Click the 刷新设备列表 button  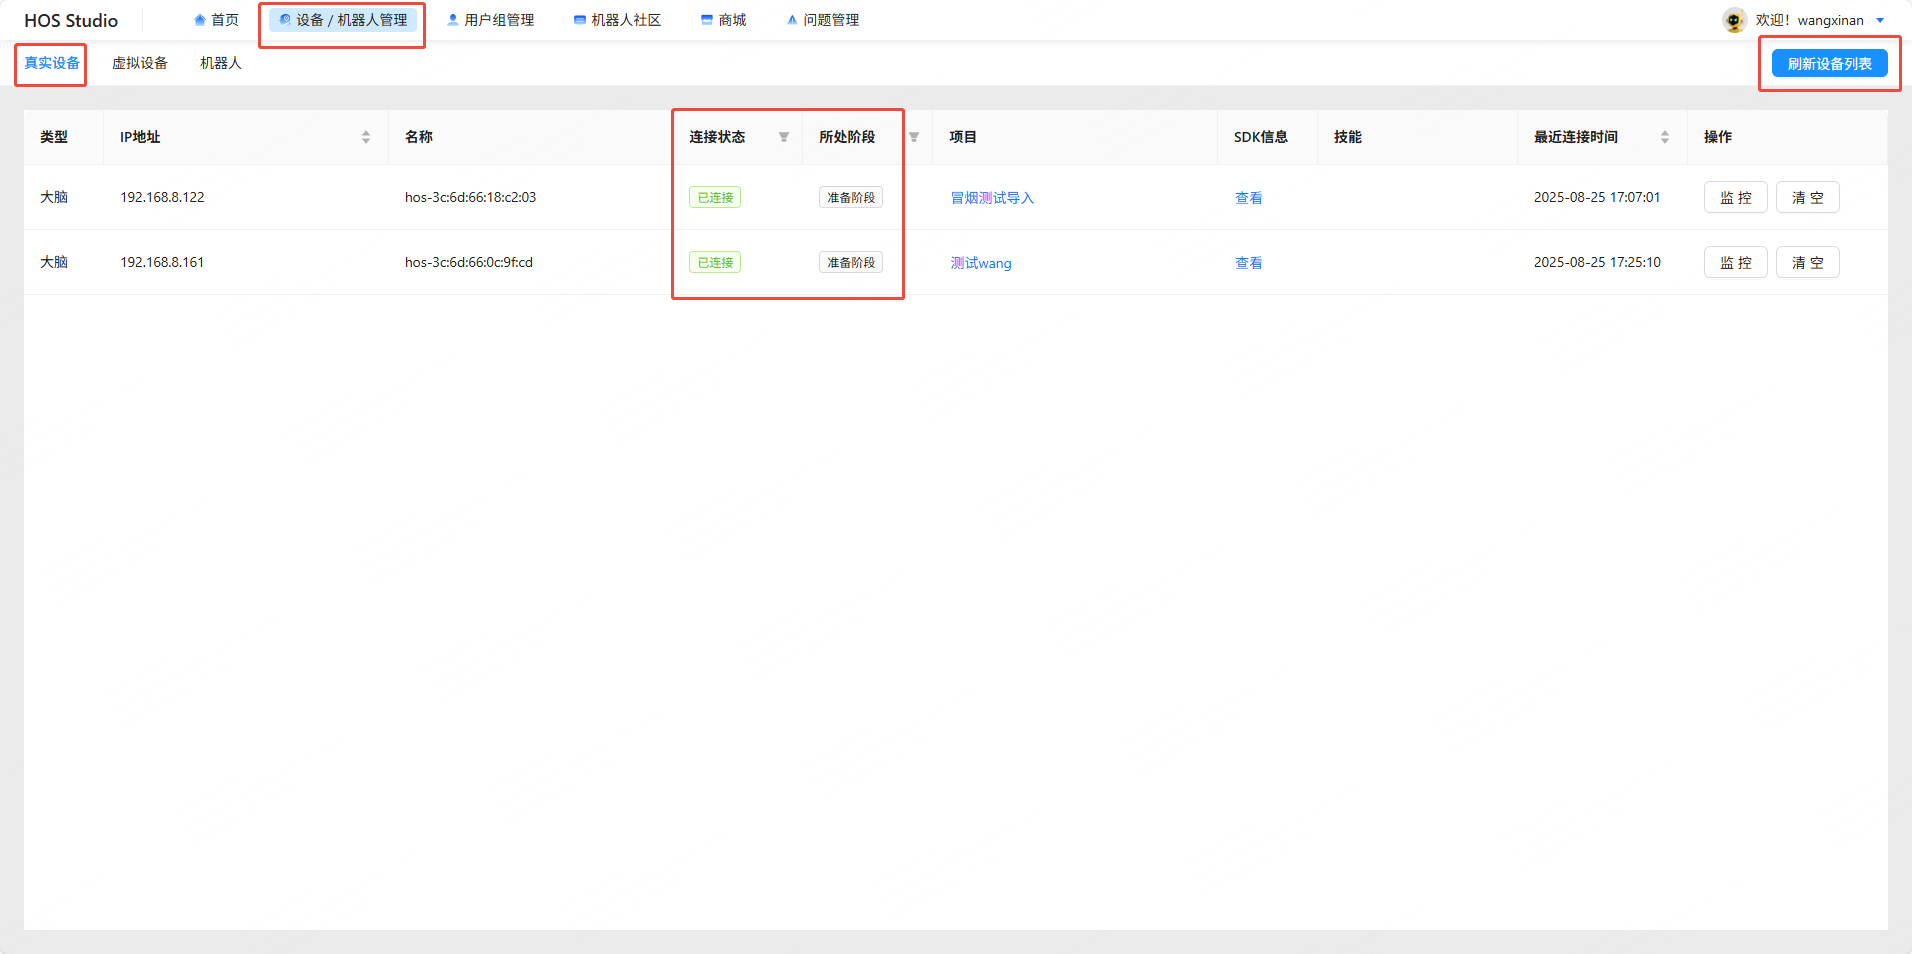(1829, 63)
